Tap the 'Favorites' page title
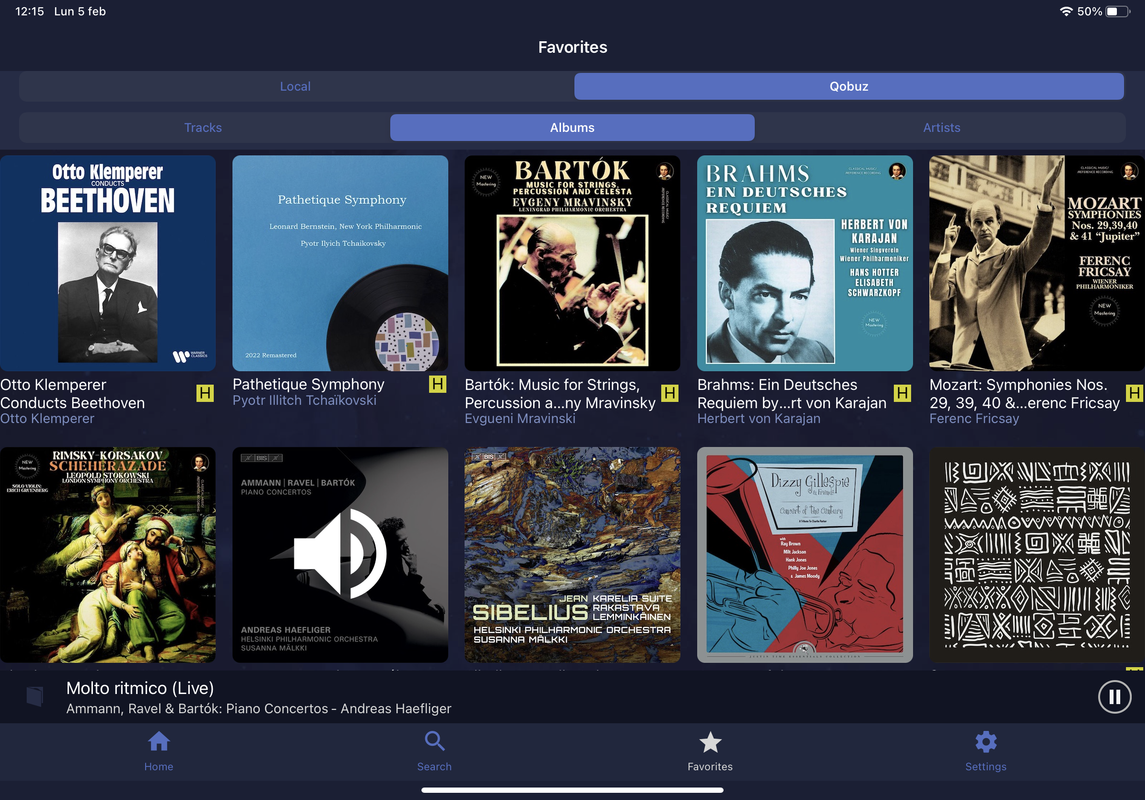The height and width of the screenshot is (800, 1145). pos(572,47)
